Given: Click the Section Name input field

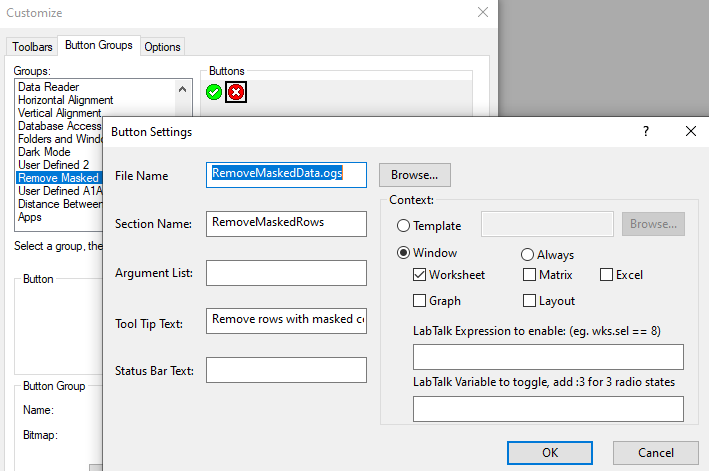Looking at the screenshot, I should coord(286,224).
